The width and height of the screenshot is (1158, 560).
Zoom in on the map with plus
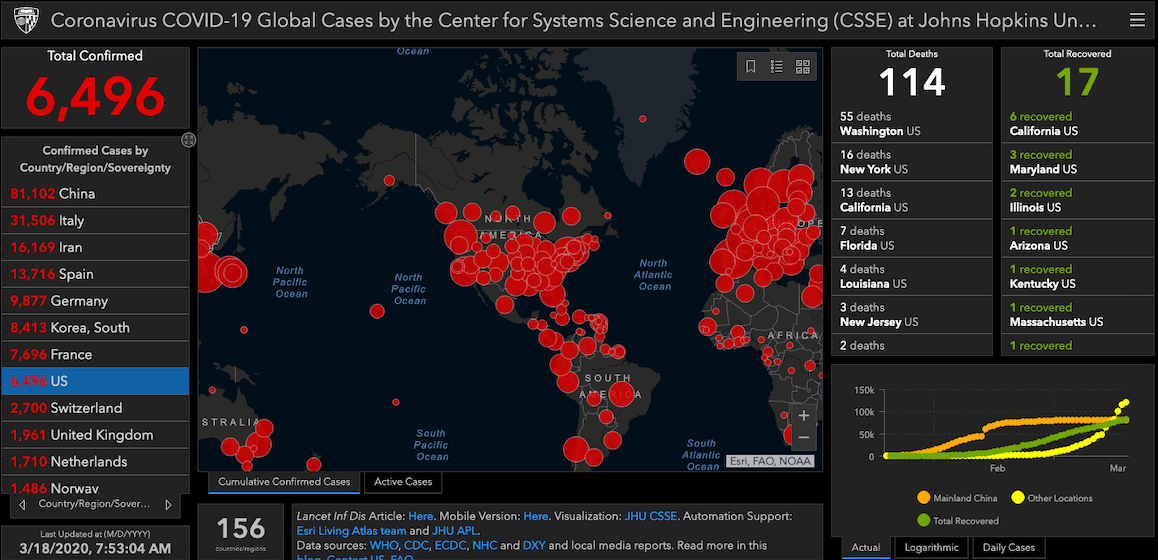pyautogui.click(x=804, y=415)
